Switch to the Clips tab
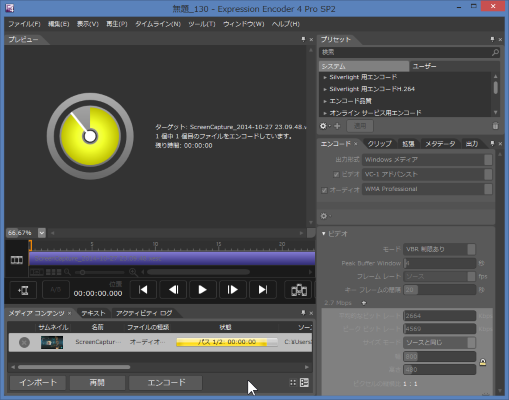 pyautogui.click(x=379, y=144)
